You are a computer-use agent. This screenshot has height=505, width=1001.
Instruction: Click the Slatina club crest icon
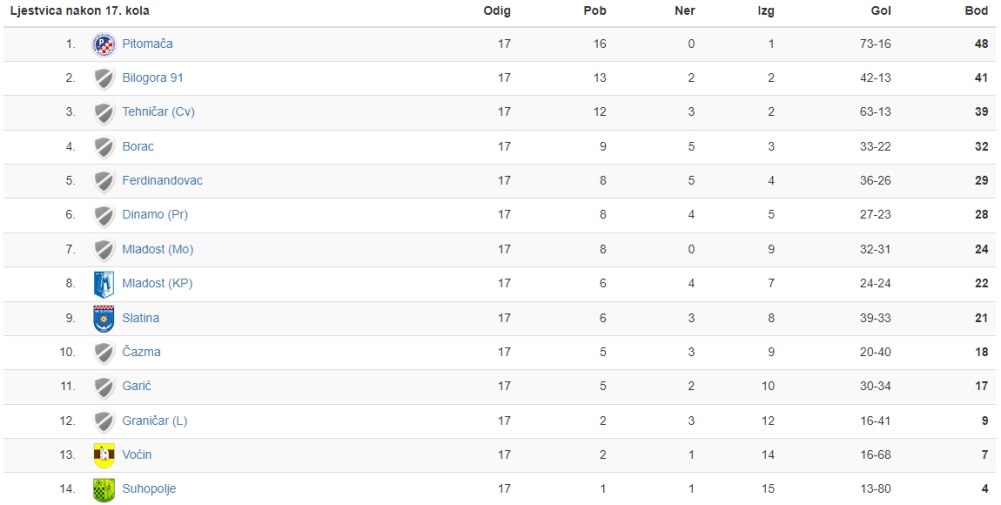tap(104, 318)
